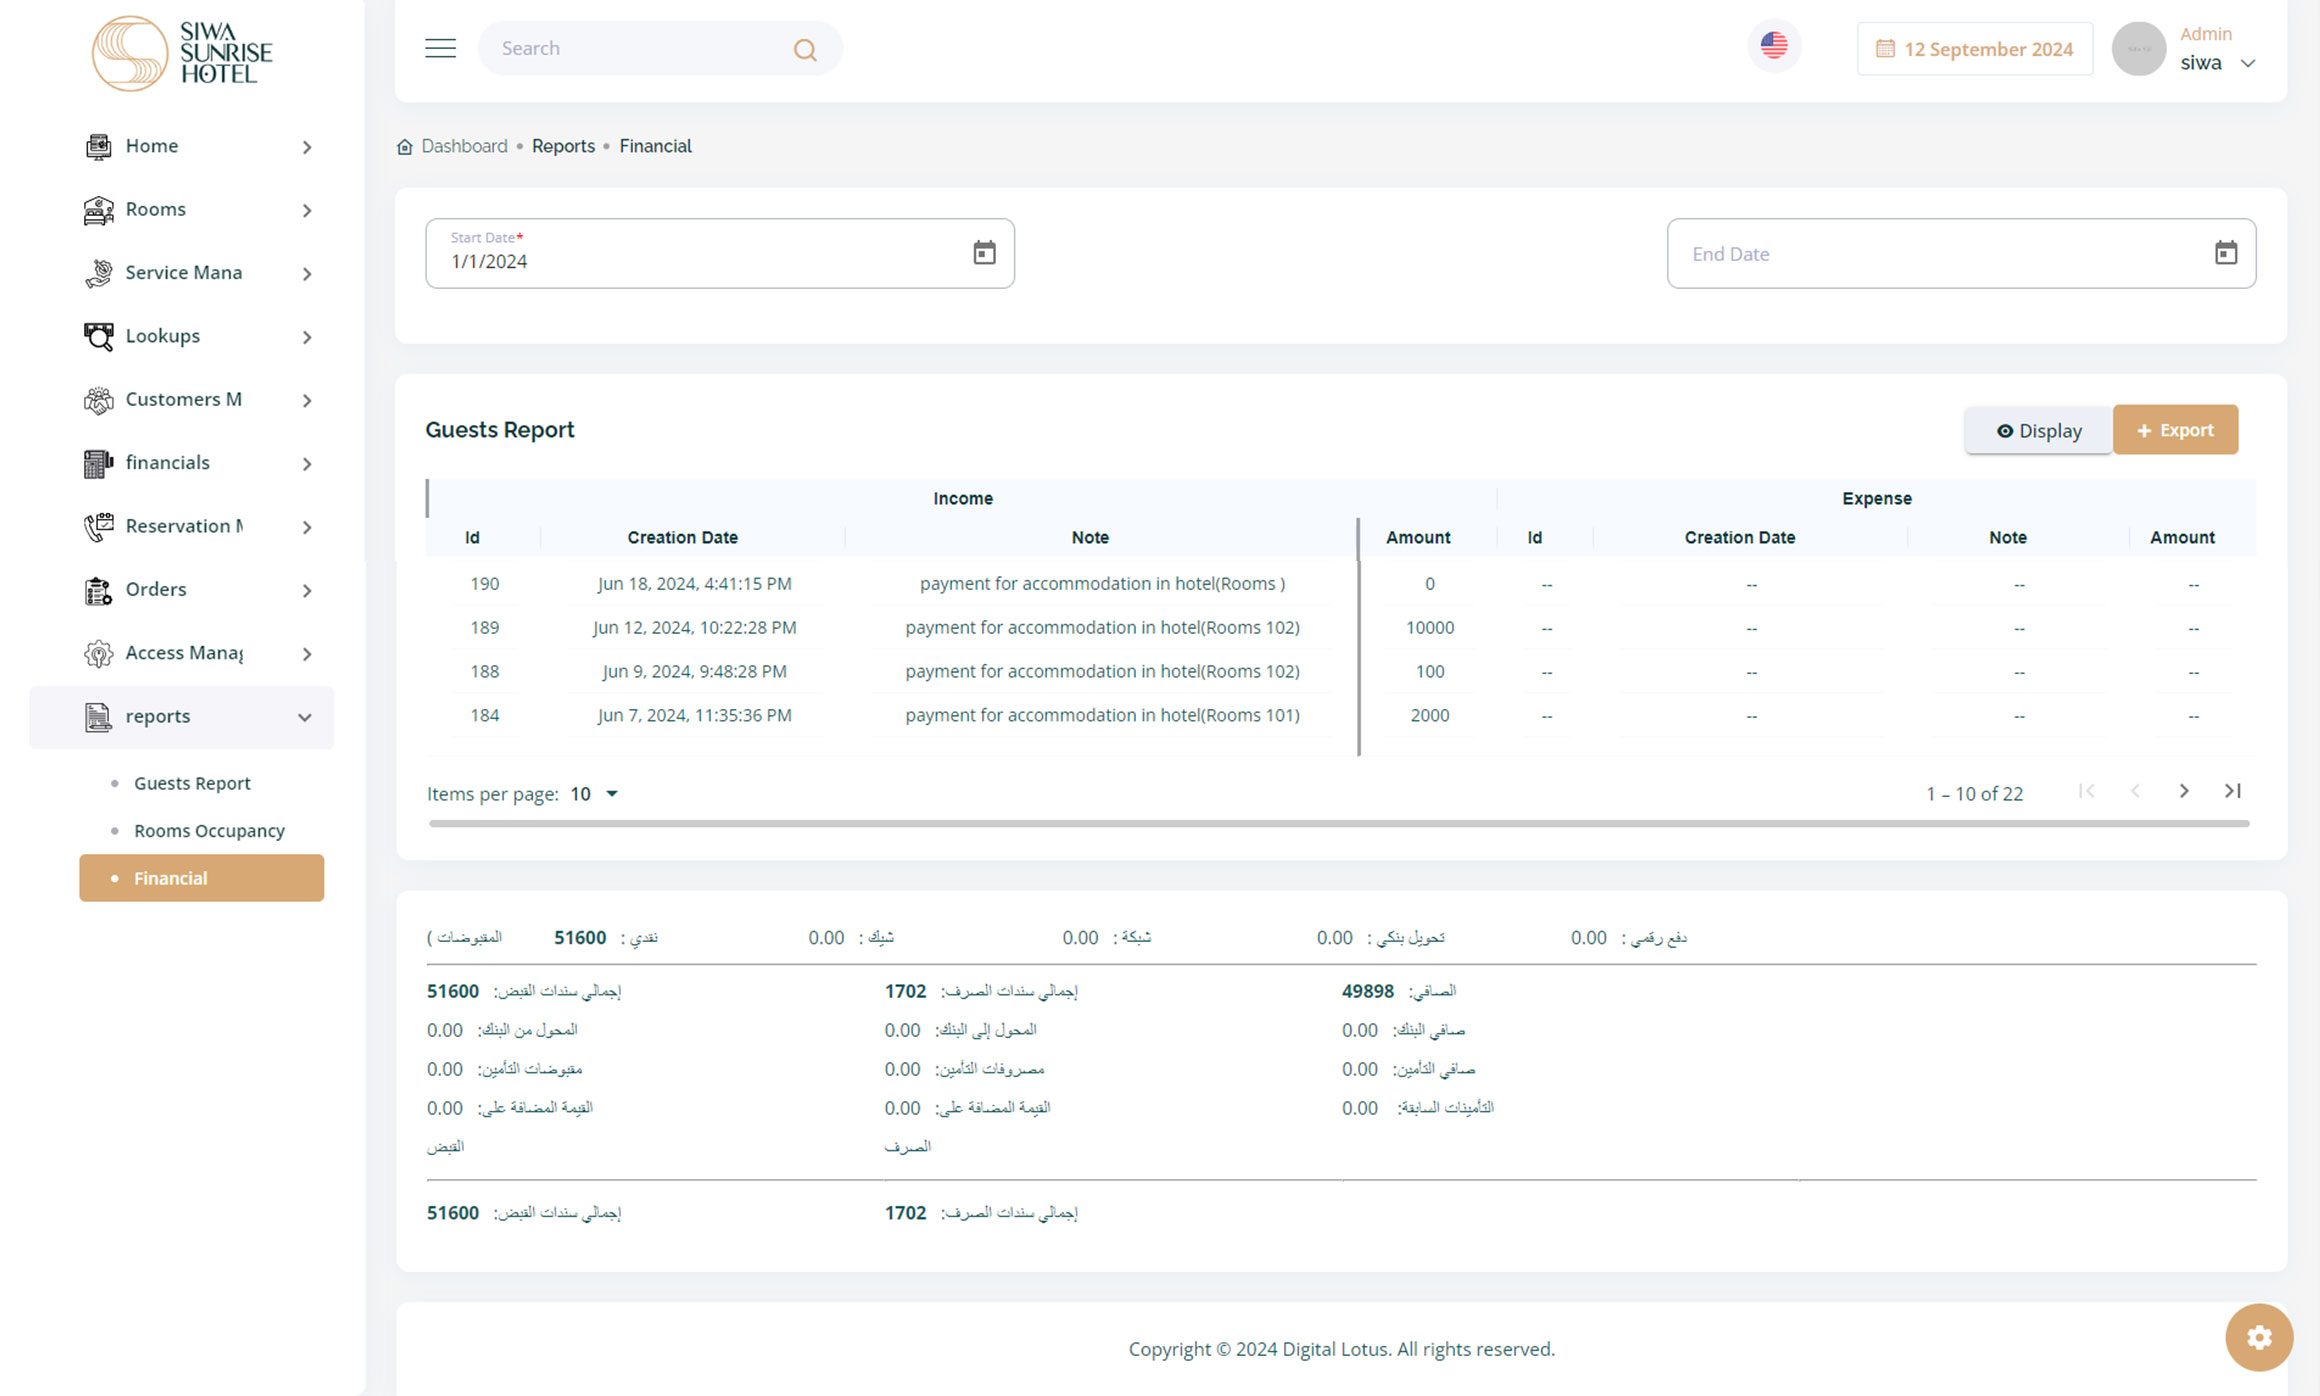This screenshot has height=1396, width=2320.
Task: Click the Lookups sidebar icon
Action: pos(98,336)
